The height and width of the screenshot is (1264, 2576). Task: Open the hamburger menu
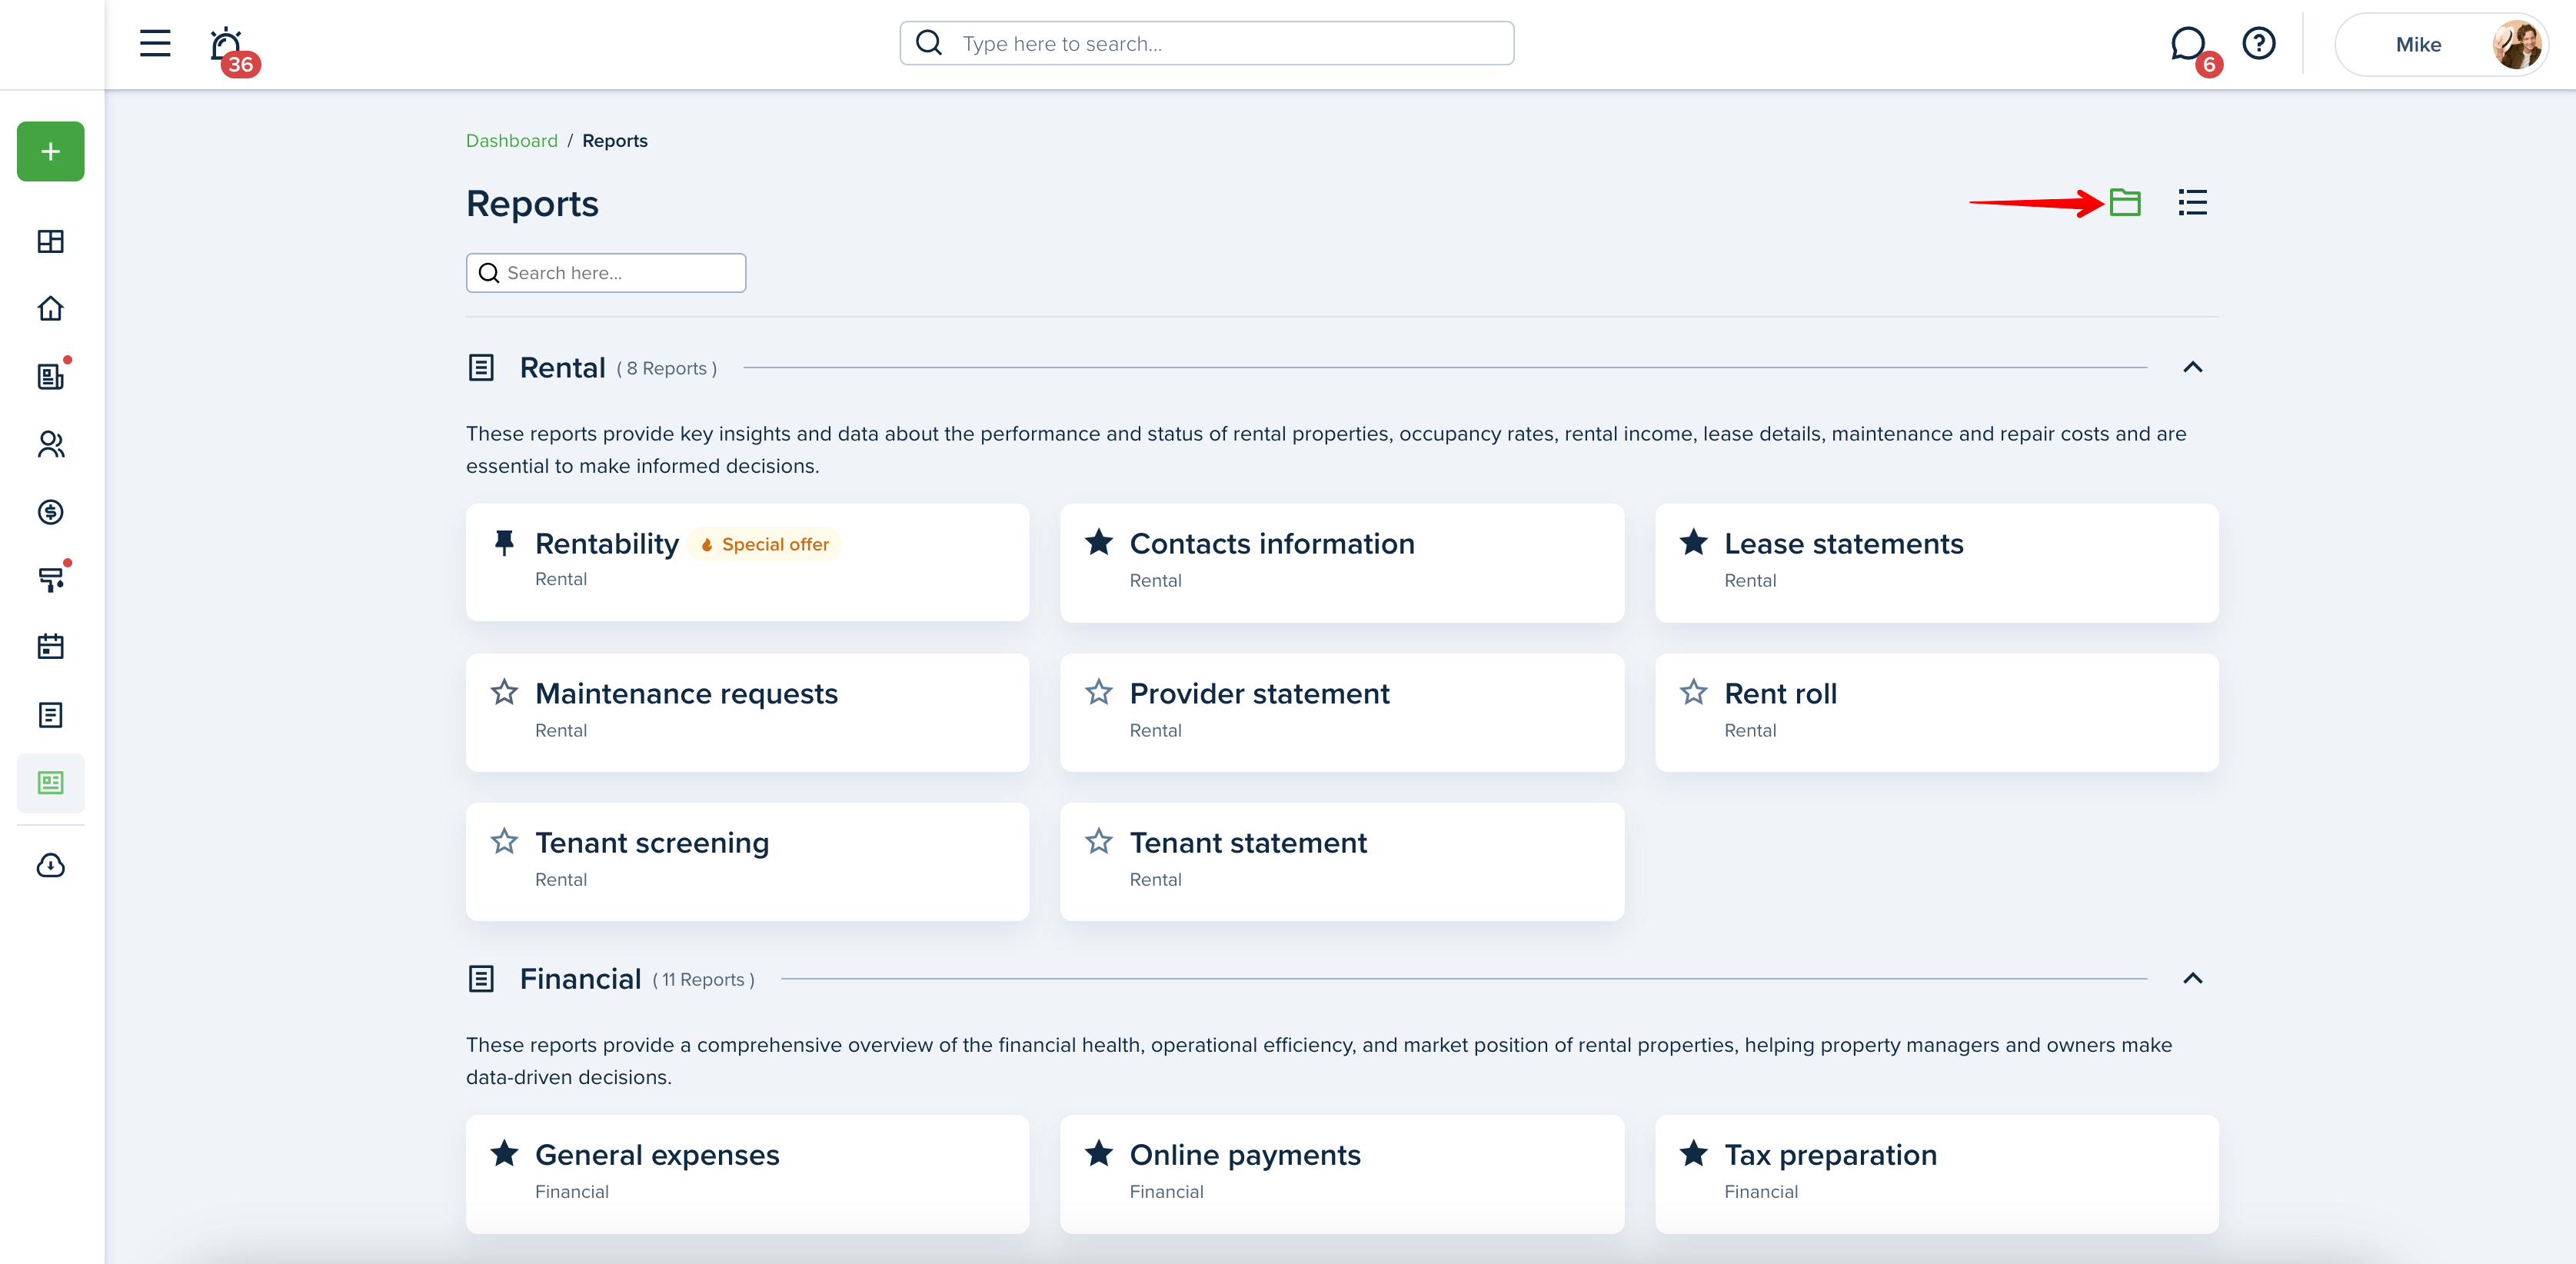[x=155, y=43]
